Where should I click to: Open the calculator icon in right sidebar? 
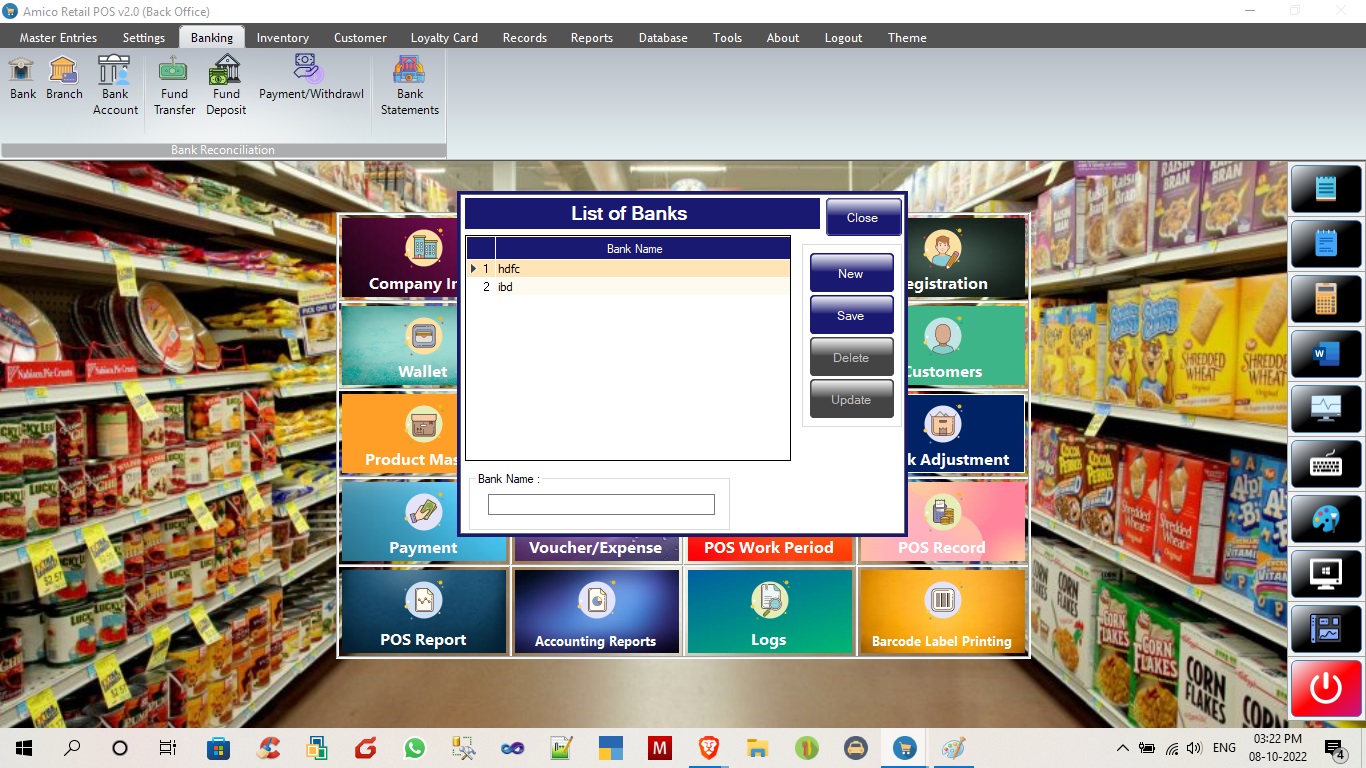tap(1325, 298)
